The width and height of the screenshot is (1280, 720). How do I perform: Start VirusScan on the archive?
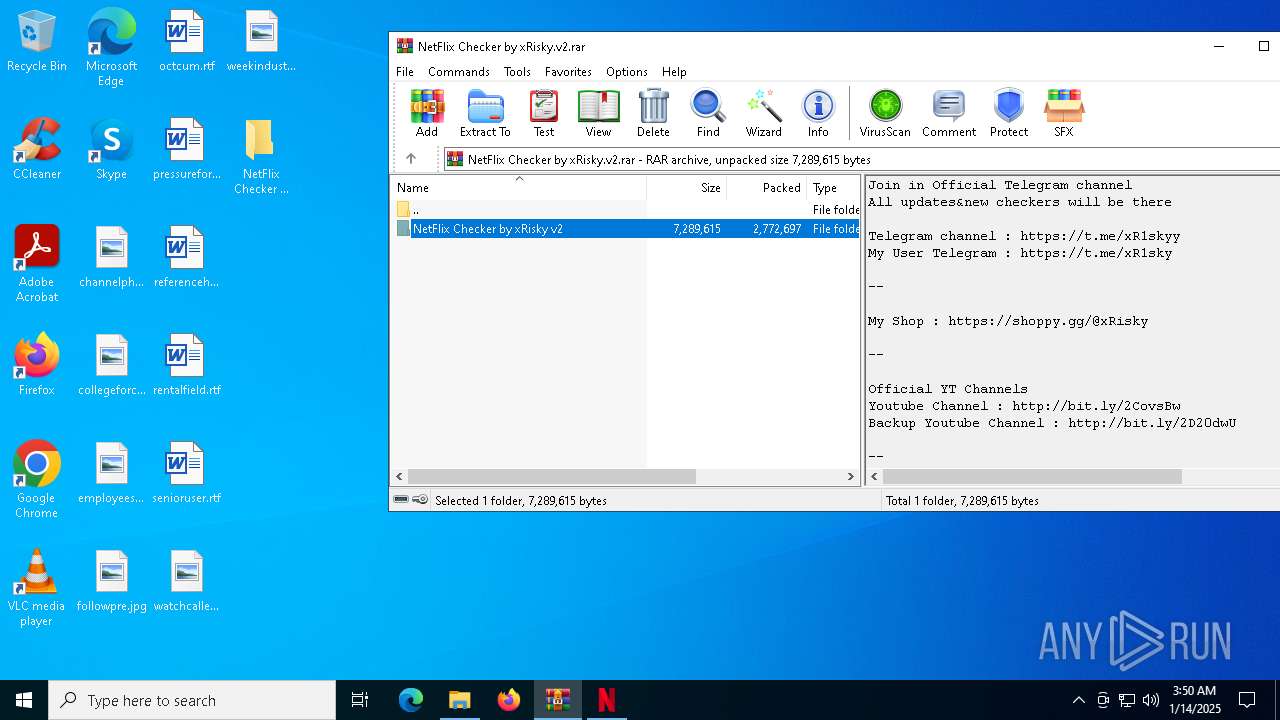885,113
